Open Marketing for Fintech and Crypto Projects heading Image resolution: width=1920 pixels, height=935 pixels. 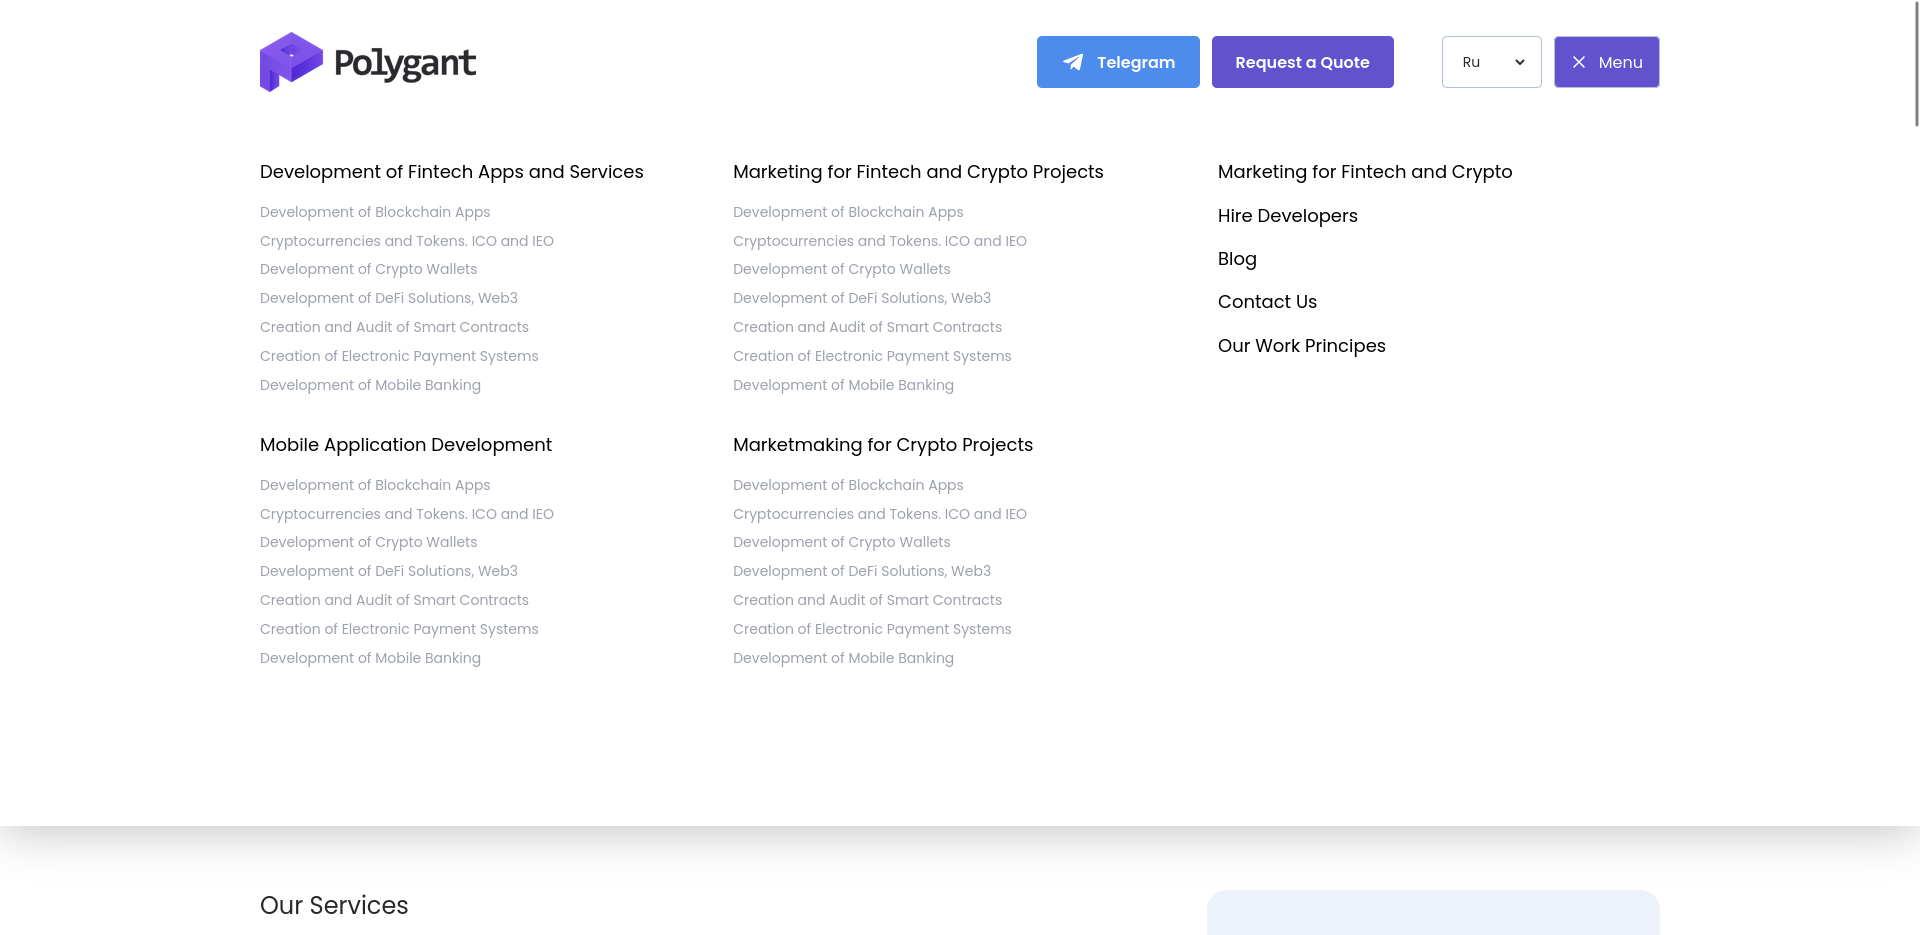pyautogui.click(x=917, y=172)
